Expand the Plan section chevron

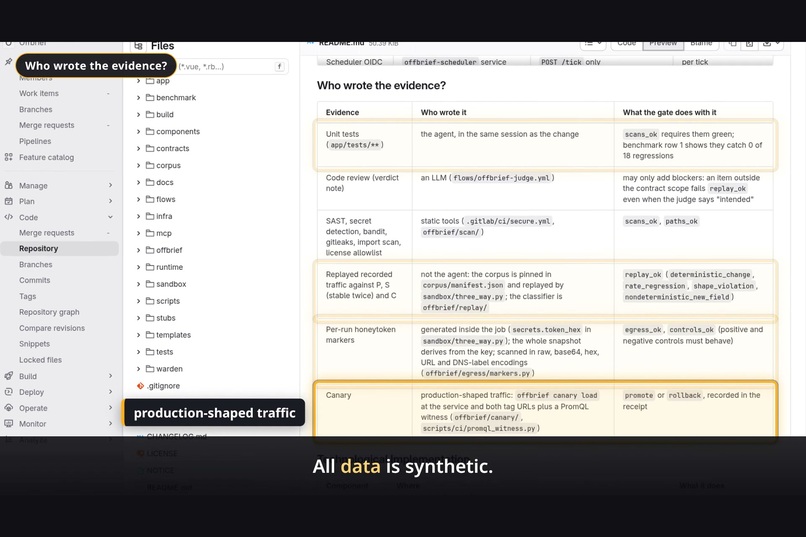coord(111,201)
